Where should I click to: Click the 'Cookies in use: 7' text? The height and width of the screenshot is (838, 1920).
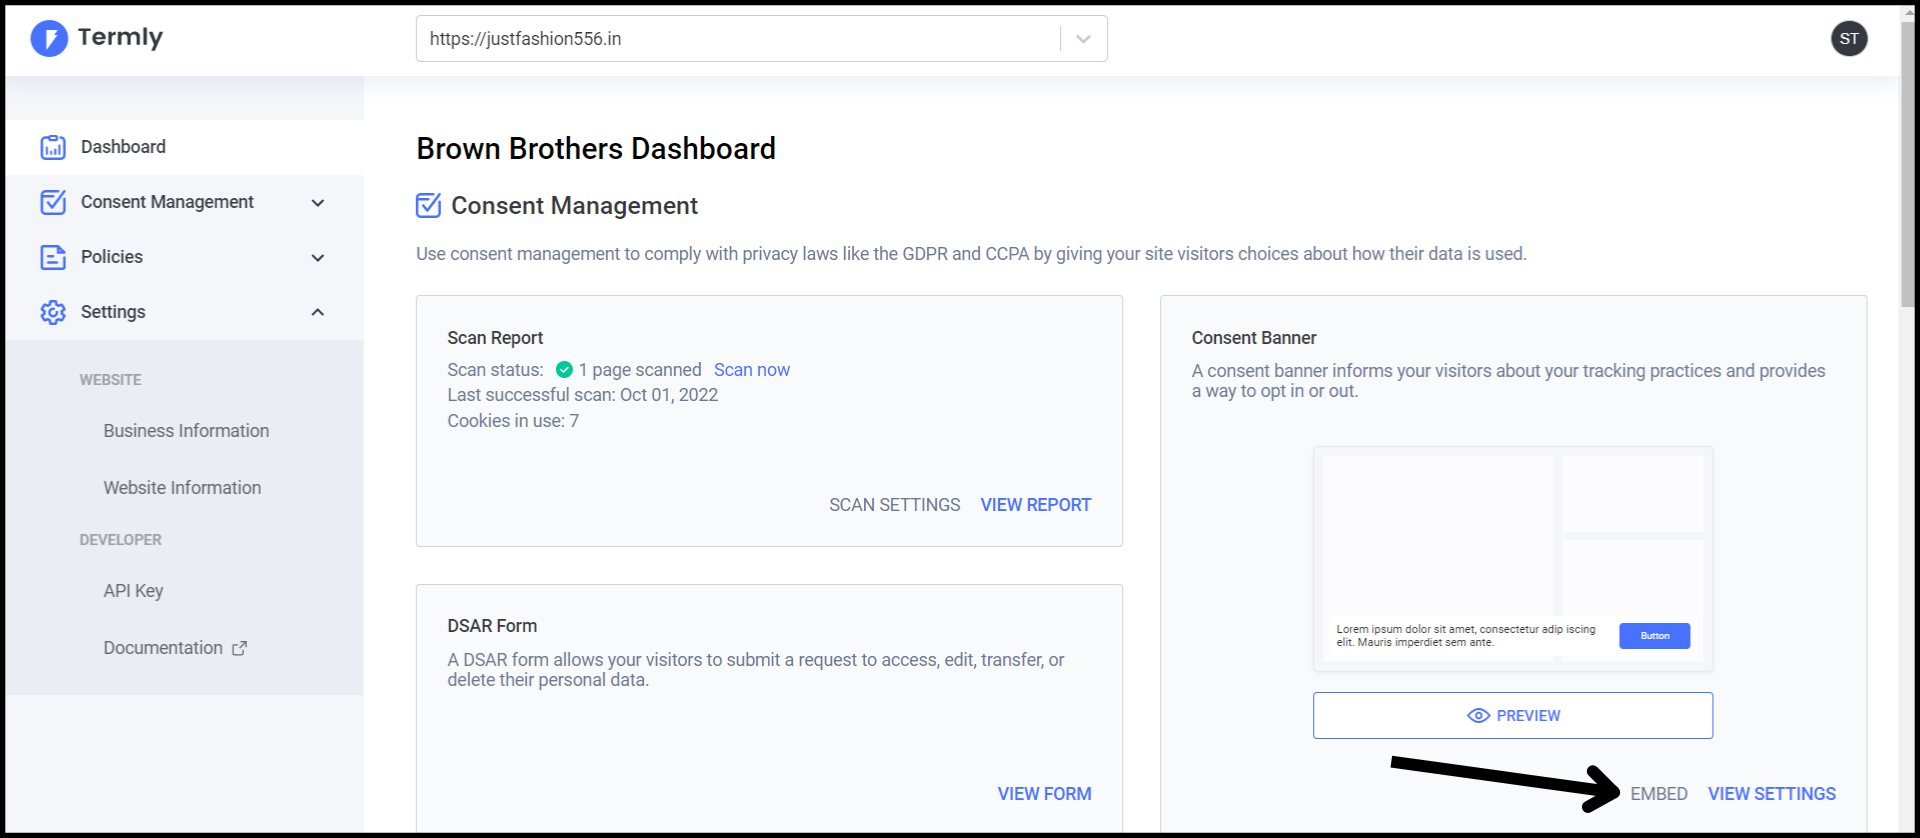[513, 421]
